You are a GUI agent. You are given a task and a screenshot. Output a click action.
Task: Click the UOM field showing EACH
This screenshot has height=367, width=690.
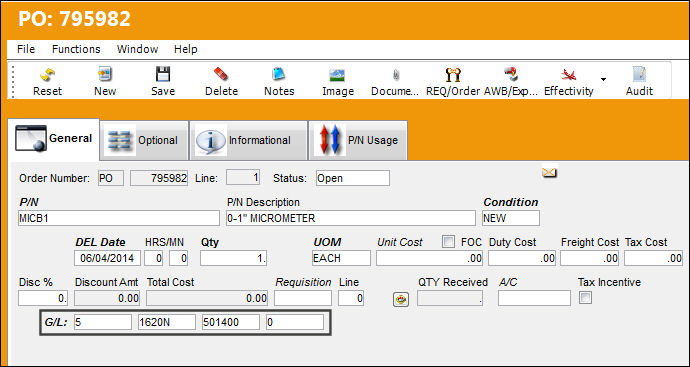[x=341, y=258]
